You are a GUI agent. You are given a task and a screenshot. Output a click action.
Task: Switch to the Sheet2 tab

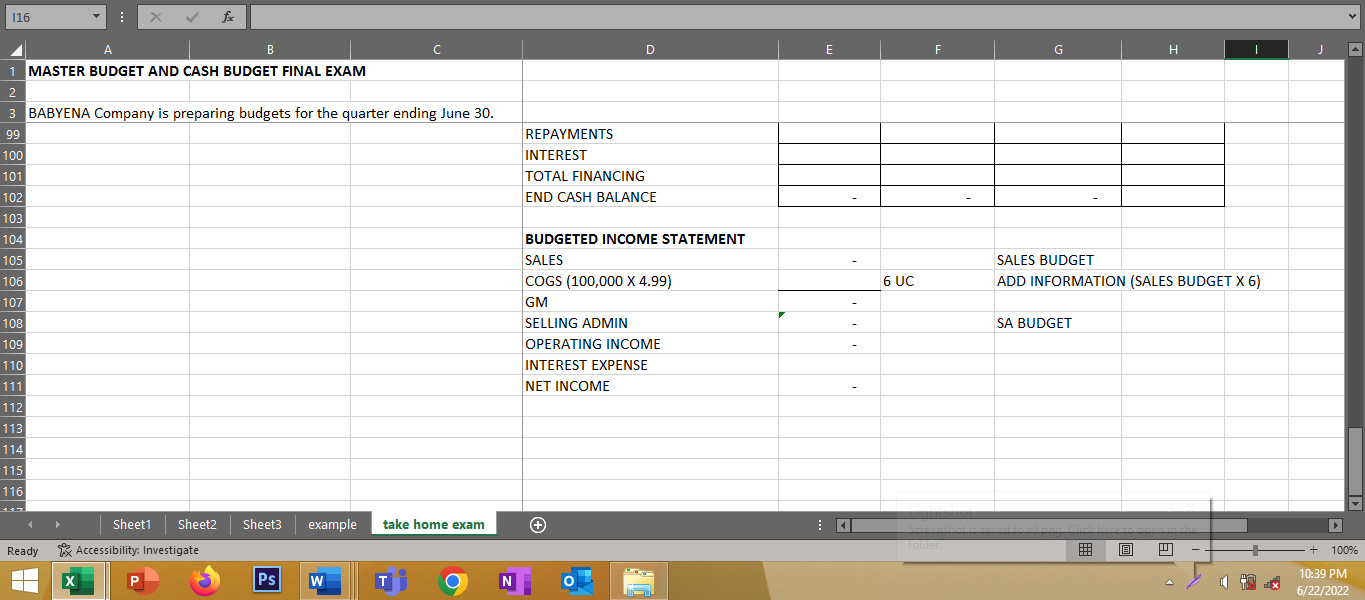point(197,524)
